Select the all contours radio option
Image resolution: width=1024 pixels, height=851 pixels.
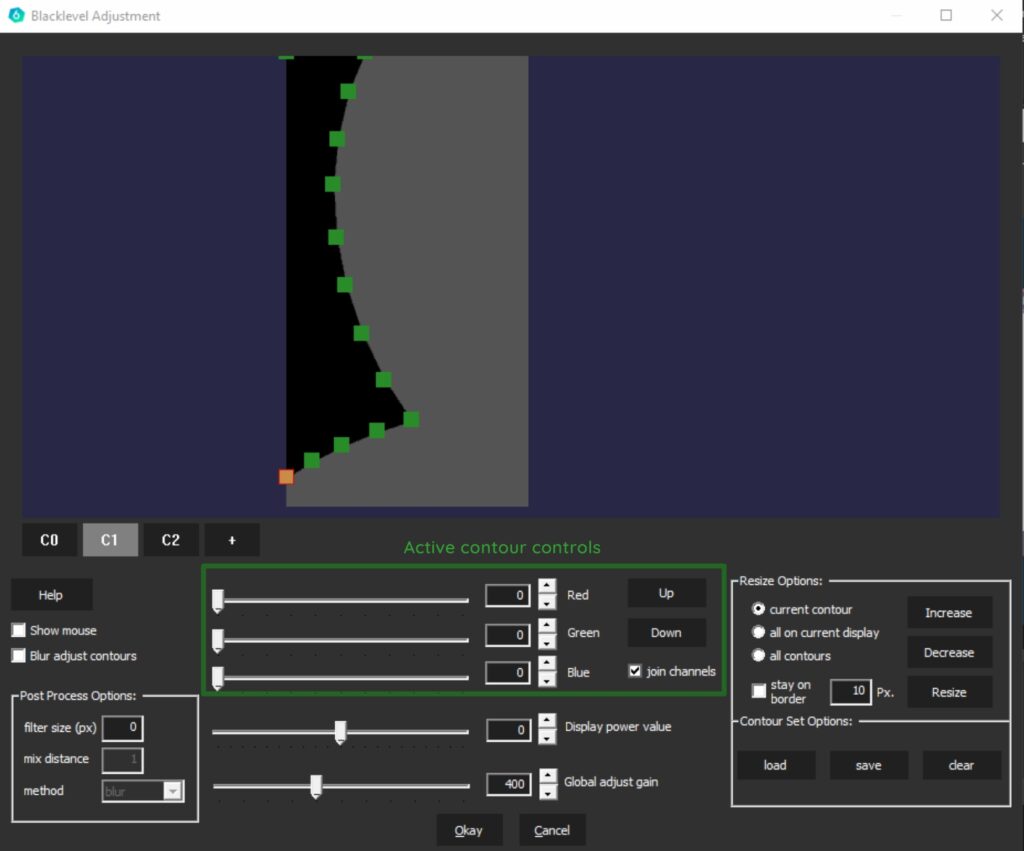758,656
